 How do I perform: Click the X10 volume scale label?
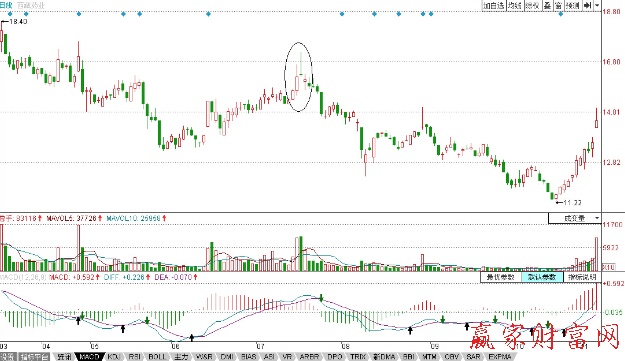click(x=608, y=267)
